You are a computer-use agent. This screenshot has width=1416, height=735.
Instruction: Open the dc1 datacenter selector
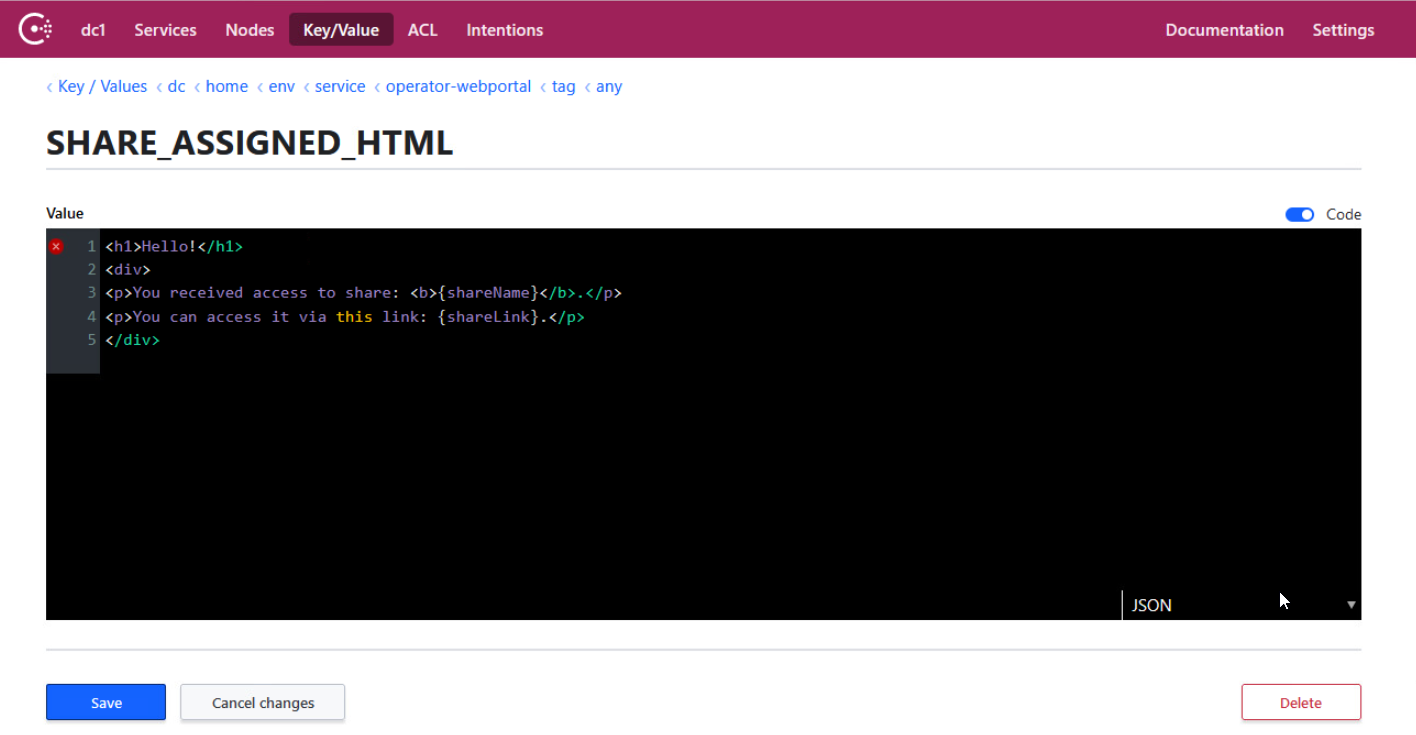[x=93, y=30]
